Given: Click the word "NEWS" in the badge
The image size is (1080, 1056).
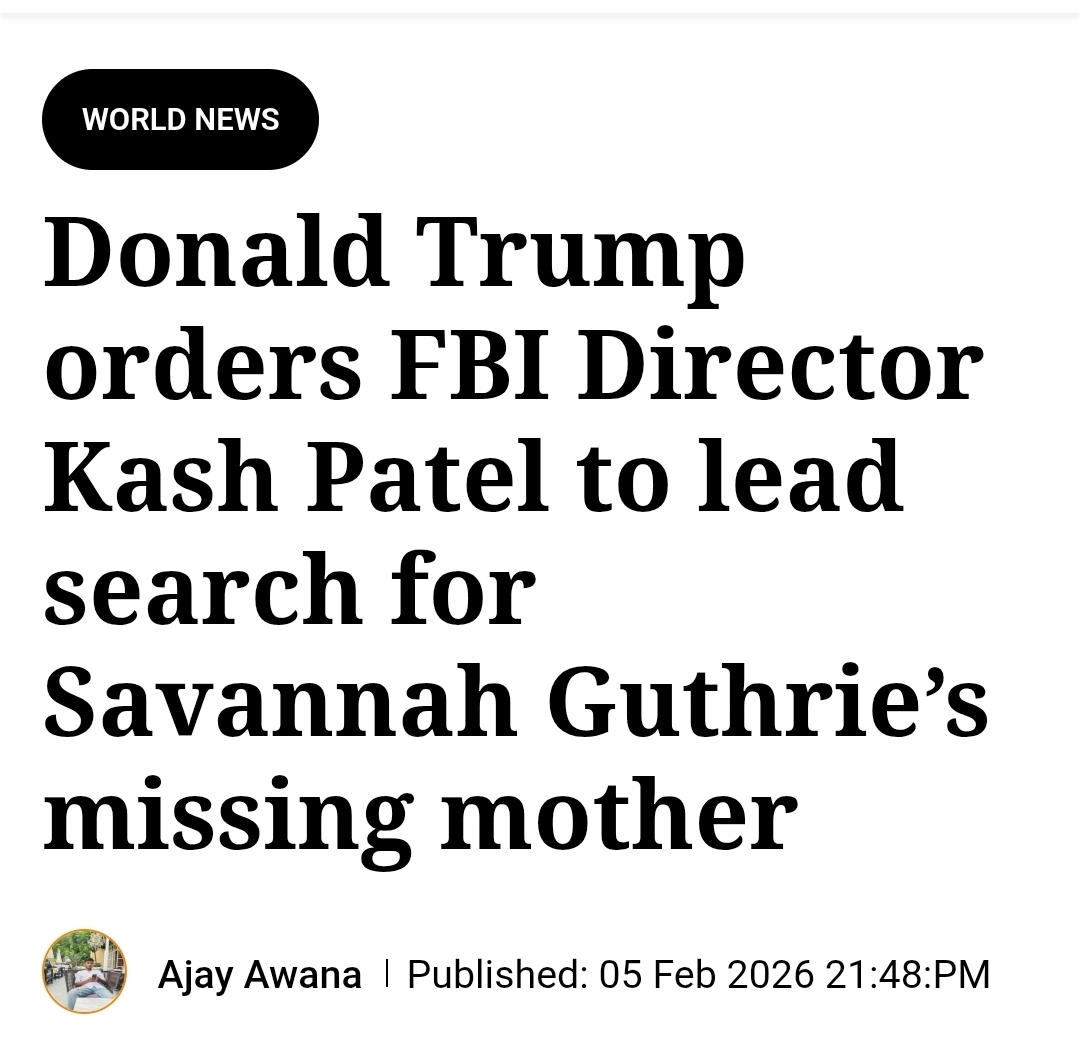Looking at the screenshot, I should coord(238,120).
